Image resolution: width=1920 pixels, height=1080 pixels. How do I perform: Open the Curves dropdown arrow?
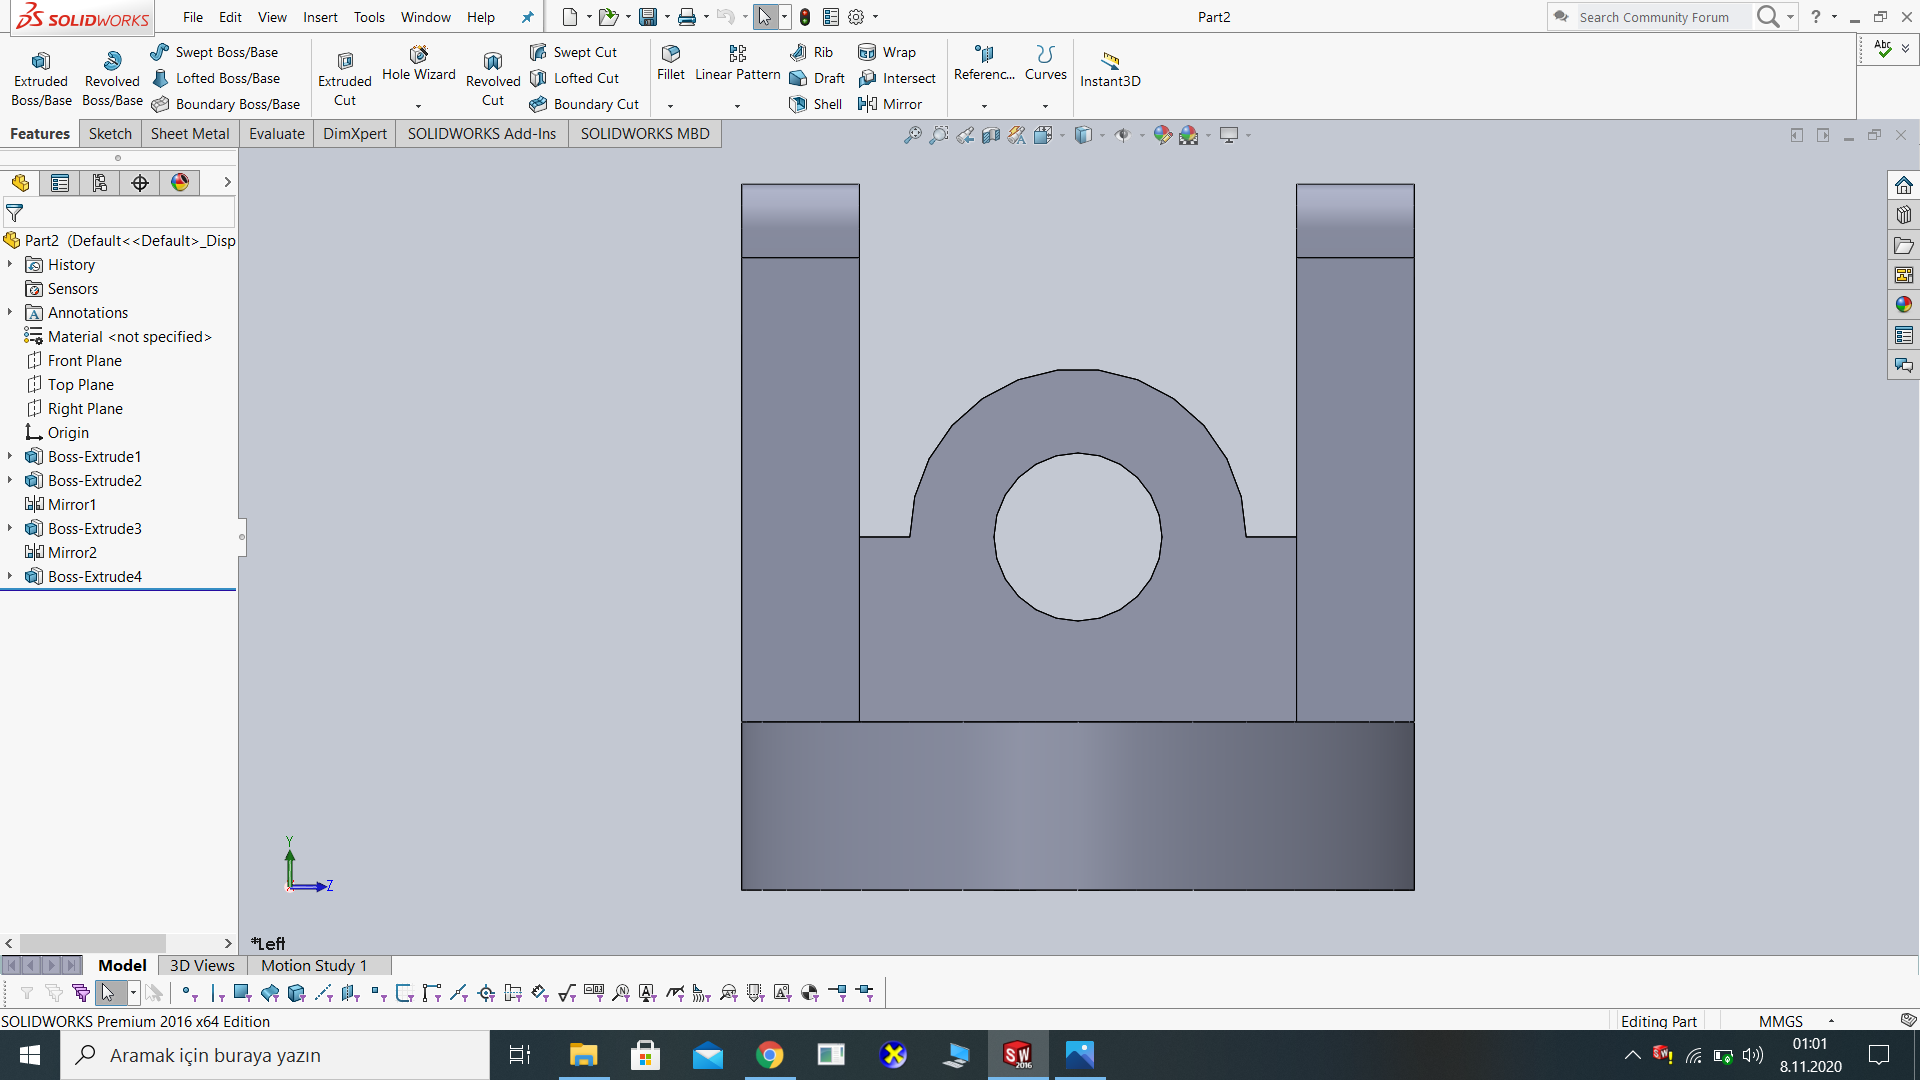tap(1045, 105)
